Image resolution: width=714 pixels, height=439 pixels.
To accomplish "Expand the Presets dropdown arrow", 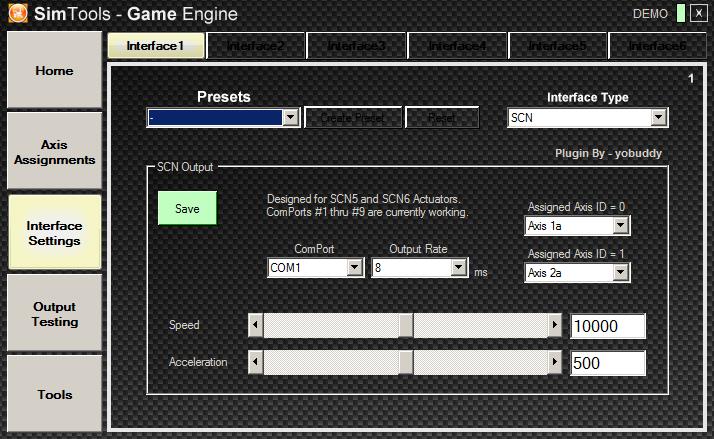I will [291, 117].
